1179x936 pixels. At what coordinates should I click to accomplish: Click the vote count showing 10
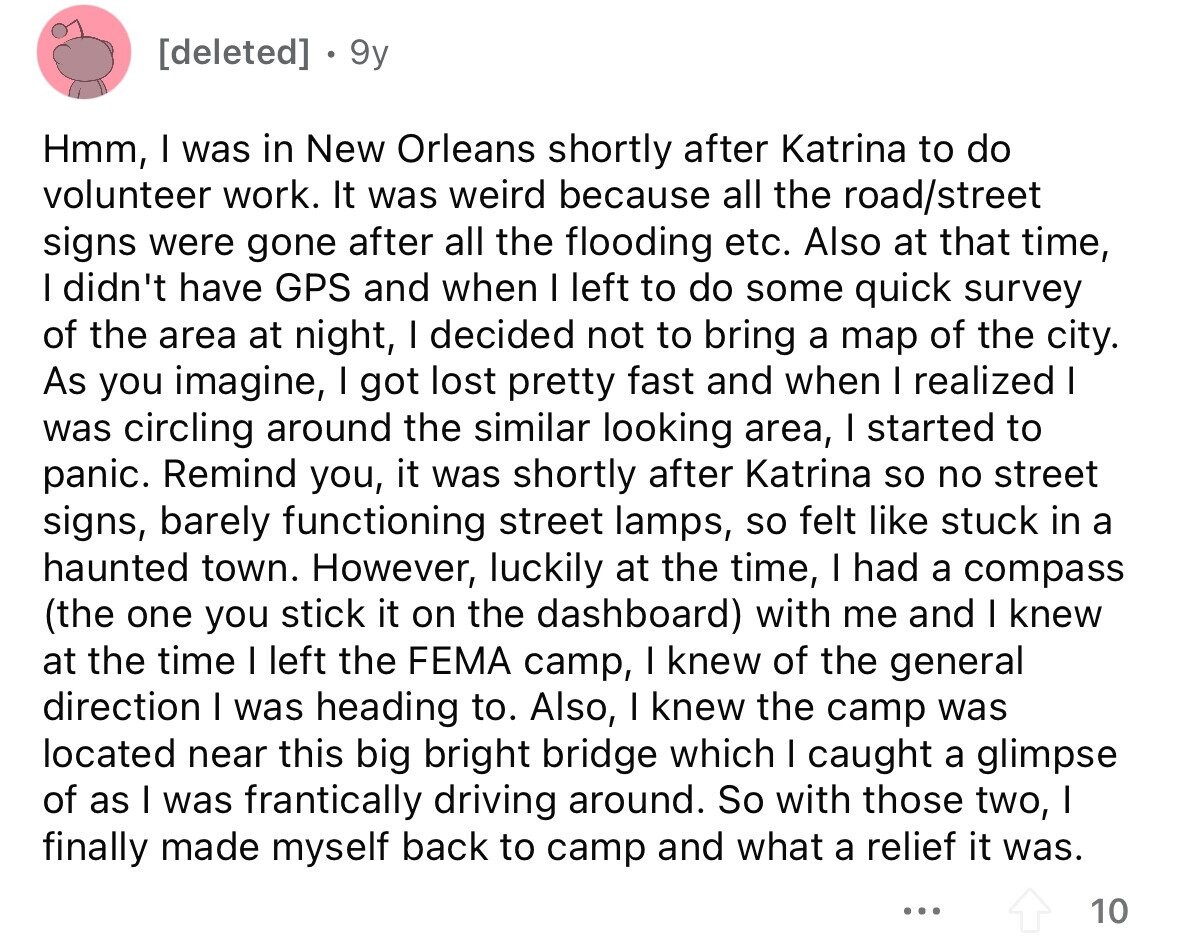click(1109, 911)
